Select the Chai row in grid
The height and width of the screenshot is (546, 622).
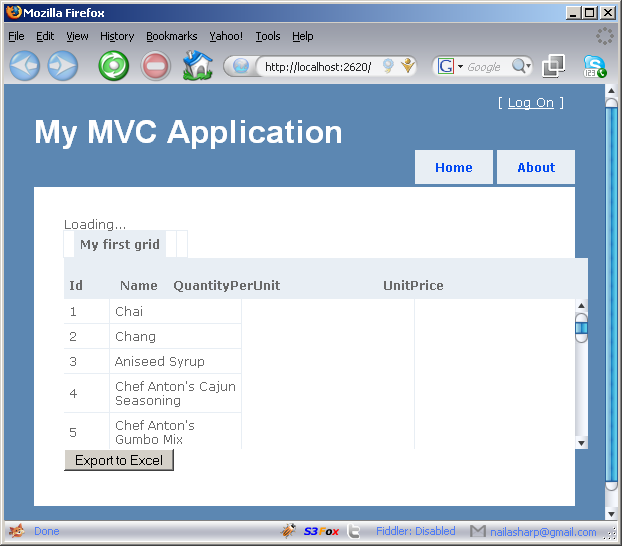(153, 311)
